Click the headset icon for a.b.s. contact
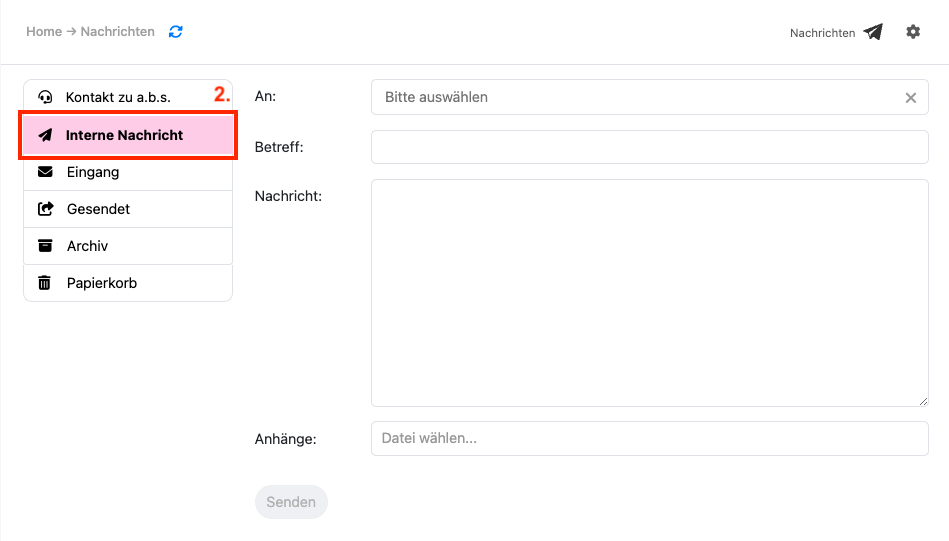949x541 pixels. pyautogui.click(x=45, y=97)
